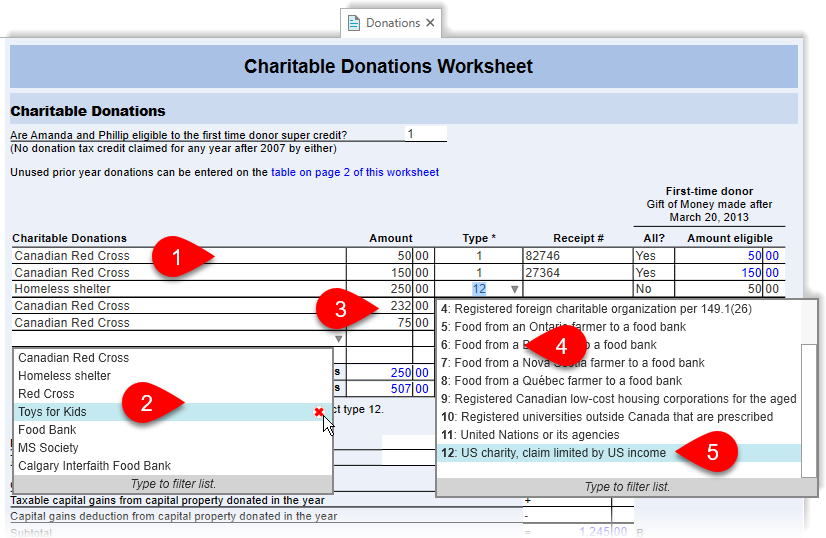This screenshot has height=538, width=826.
Task: Choose type 10 prescribed universities outside Canada
Action: pyautogui.click(x=618, y=416)
